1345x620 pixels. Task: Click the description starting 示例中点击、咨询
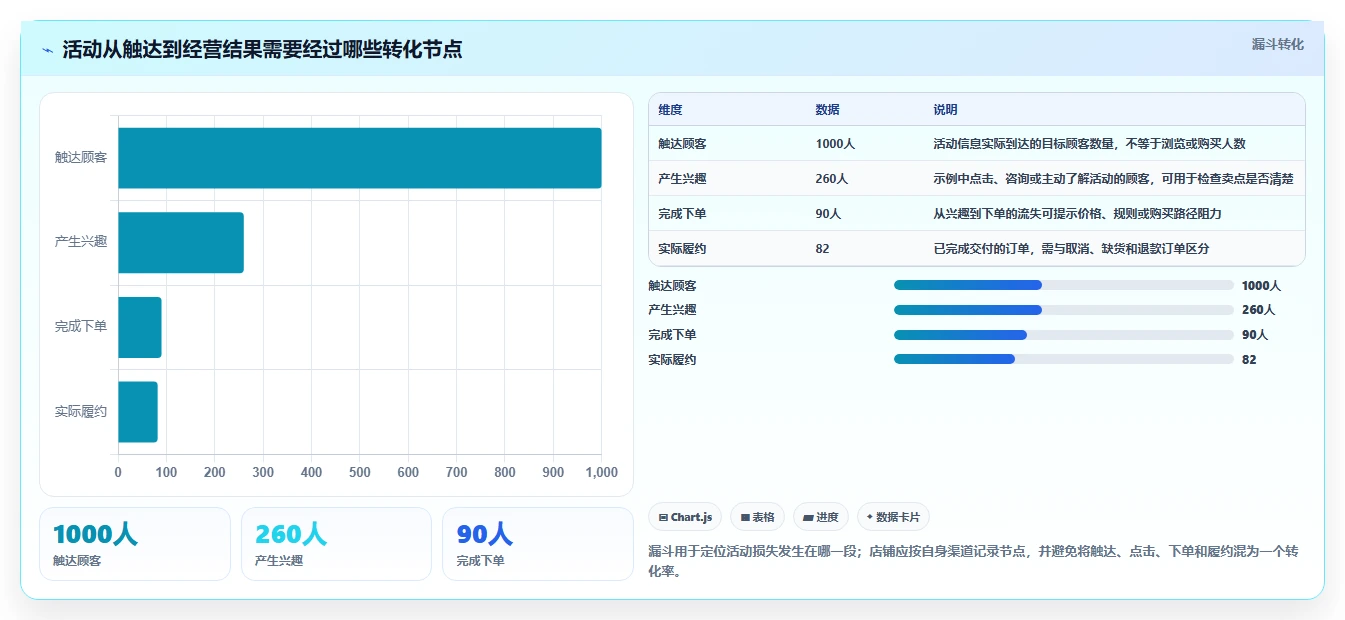pyautogui.click(x=1113, y=179)
